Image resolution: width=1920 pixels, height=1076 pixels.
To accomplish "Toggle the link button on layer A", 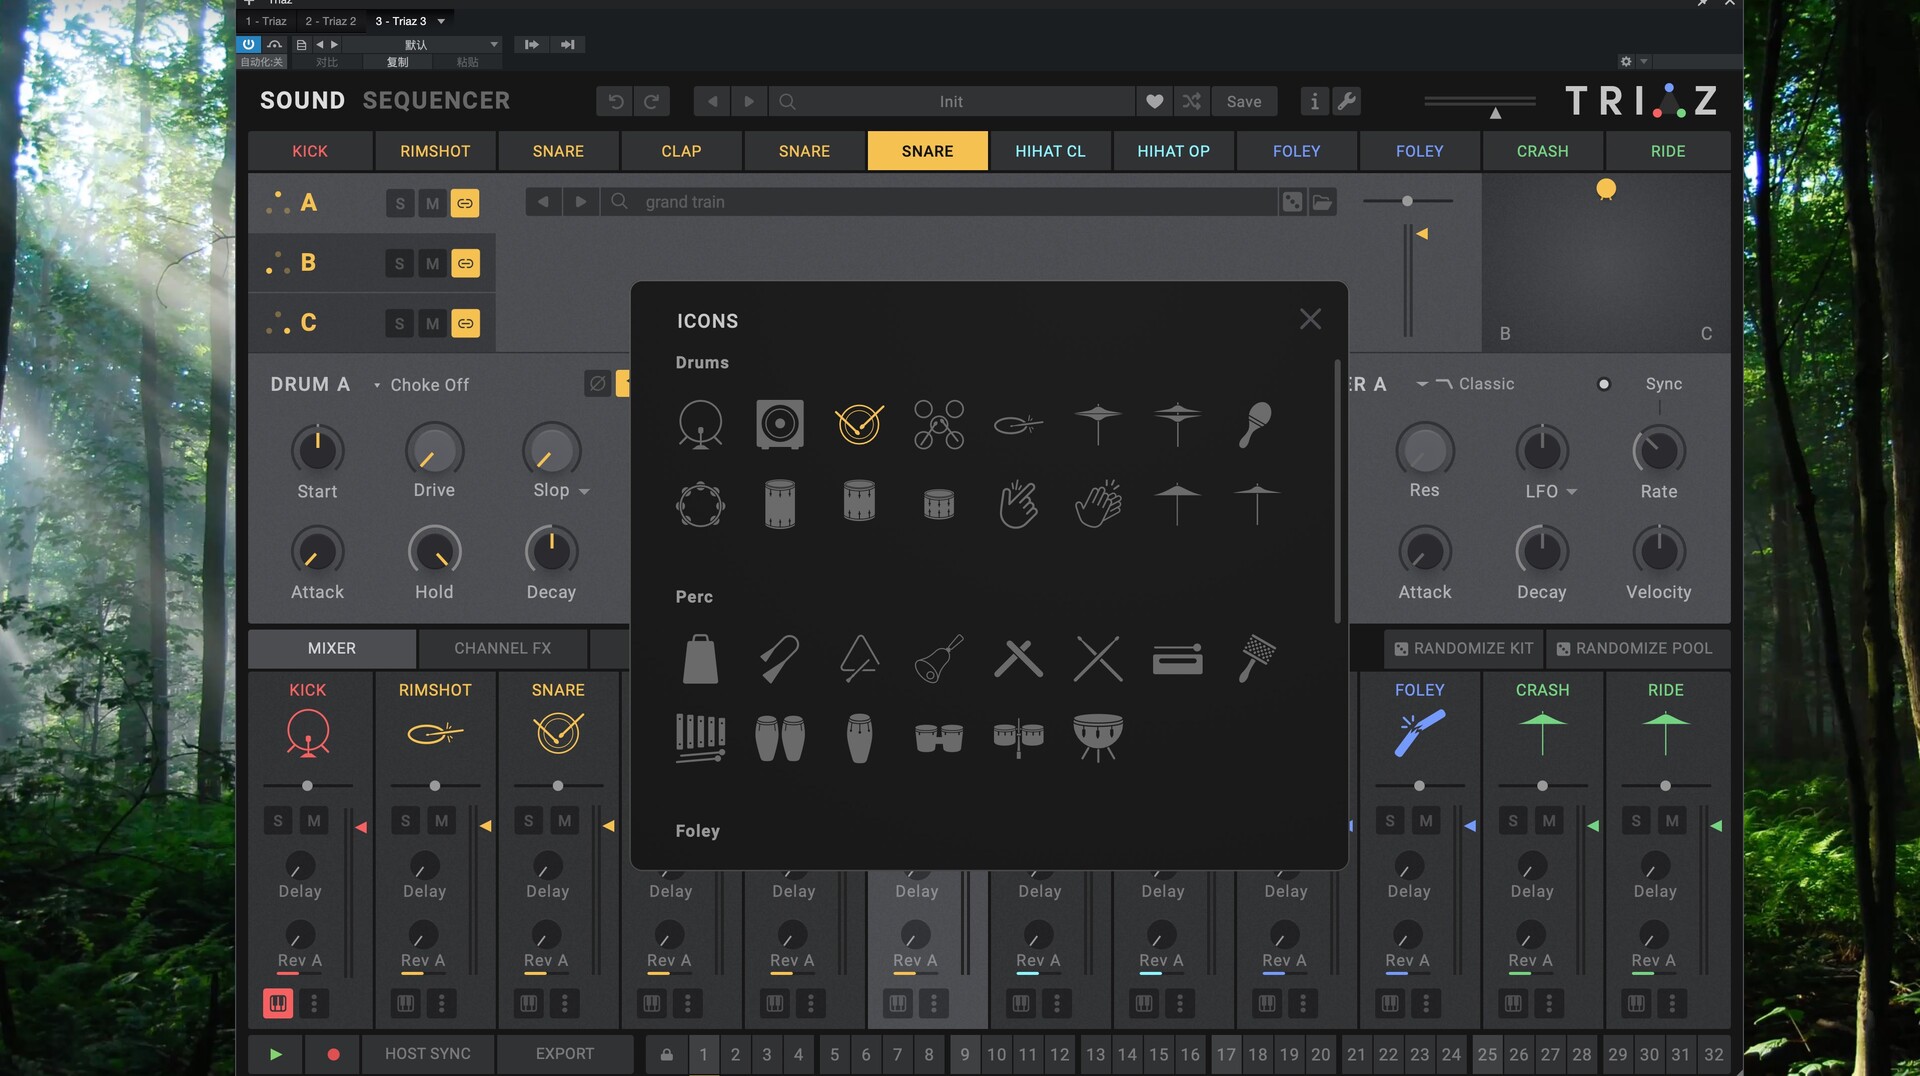I will tap(465, 203).
